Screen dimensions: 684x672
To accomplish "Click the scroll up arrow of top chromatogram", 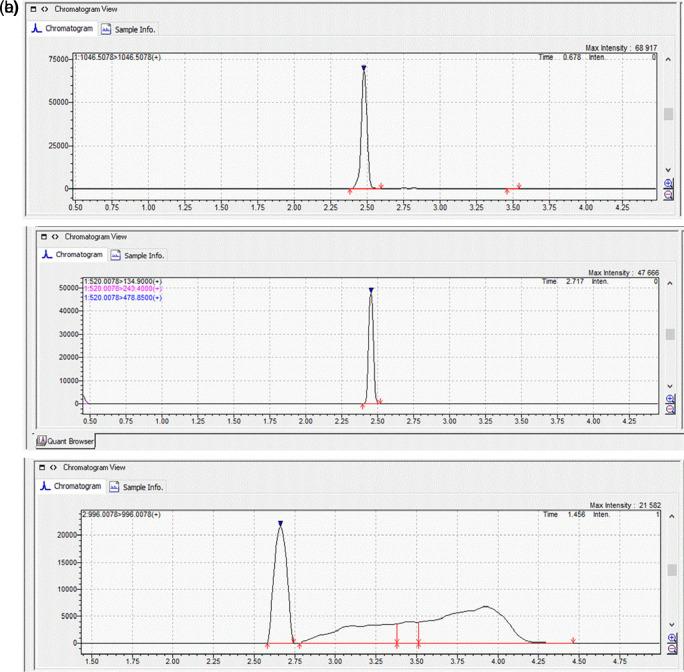I will click(x=668, y=59).
